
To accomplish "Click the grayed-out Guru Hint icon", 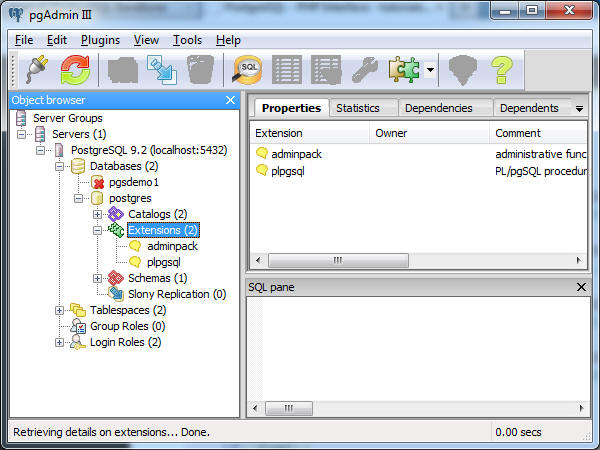I will pyautogui.click(x=463, y=70).
